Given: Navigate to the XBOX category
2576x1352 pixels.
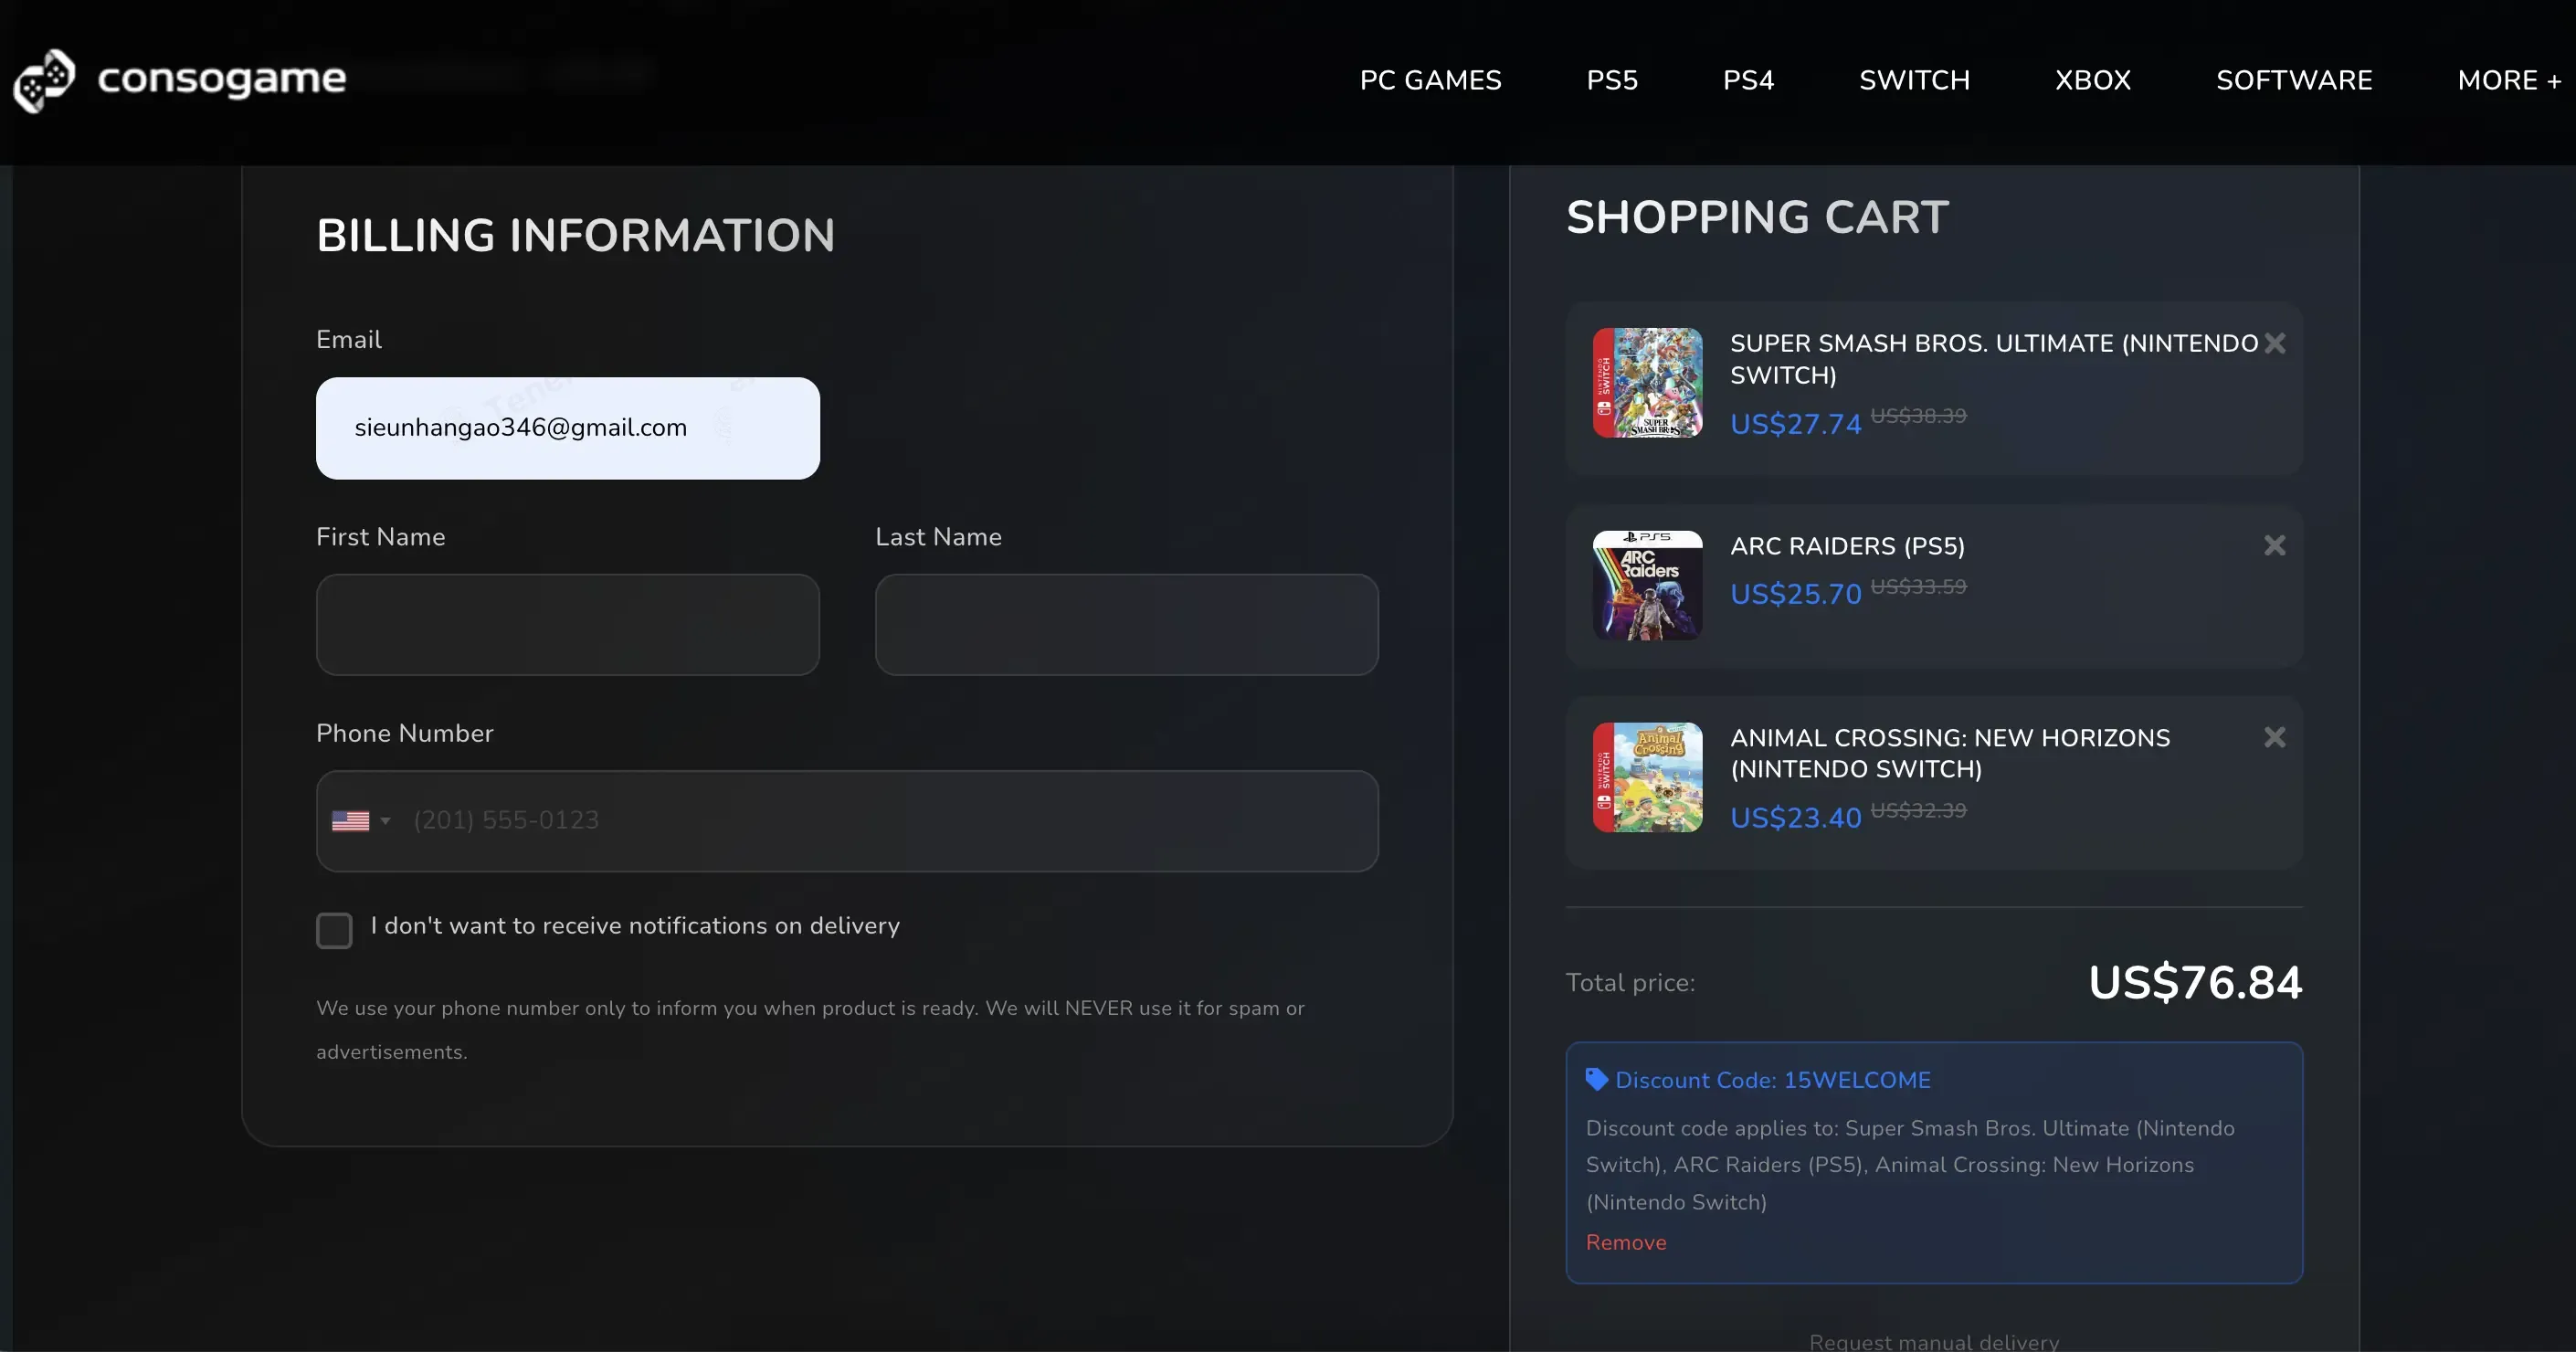Looking at the screenshot, I should pyautogui.click(x=2093, y=80).
